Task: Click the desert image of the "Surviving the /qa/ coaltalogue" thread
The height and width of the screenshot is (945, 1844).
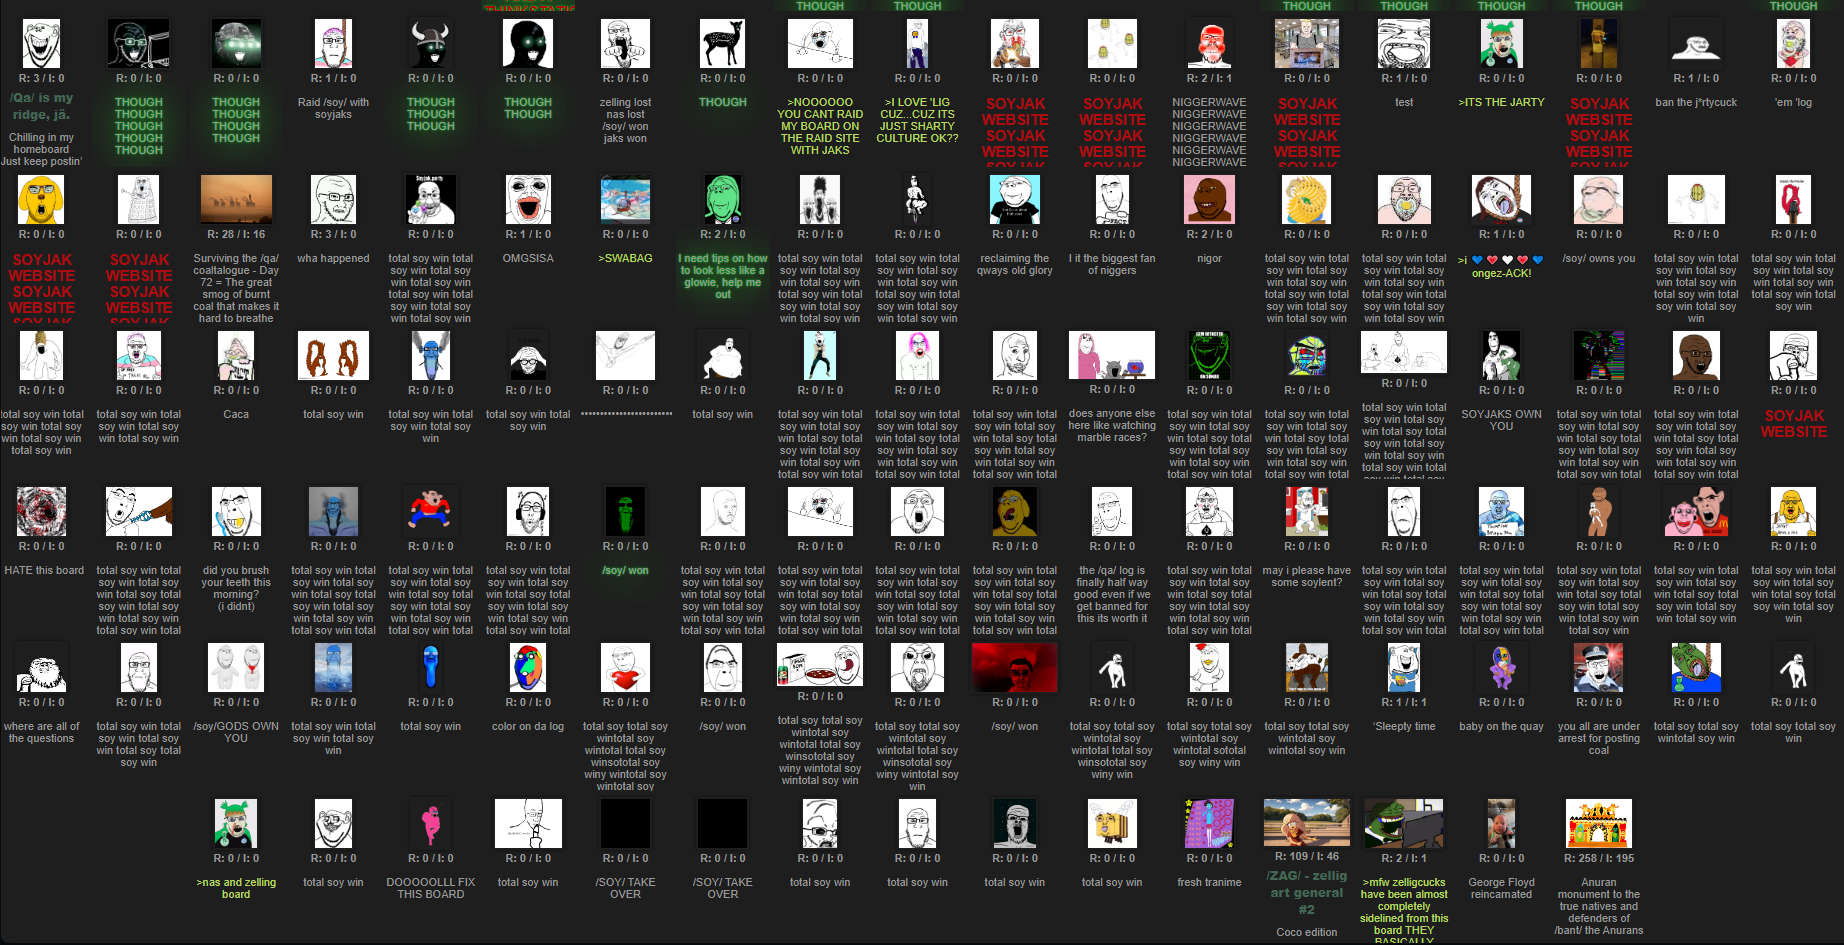Action: (x=236, y=200)
